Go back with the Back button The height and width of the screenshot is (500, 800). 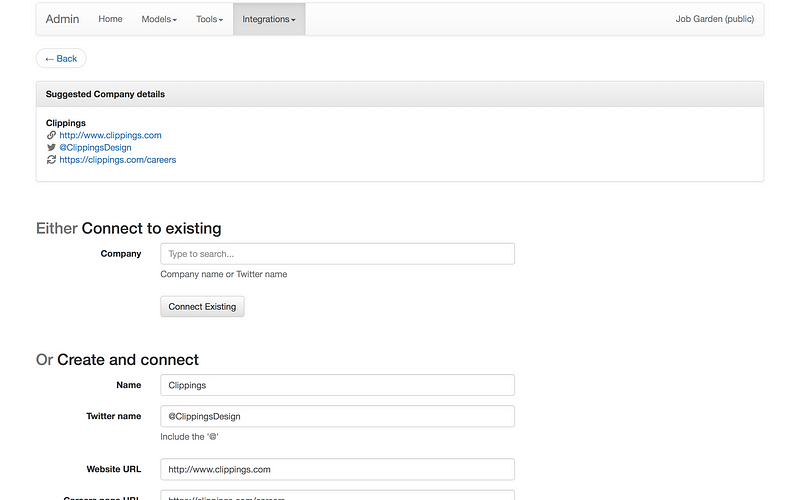61,59
